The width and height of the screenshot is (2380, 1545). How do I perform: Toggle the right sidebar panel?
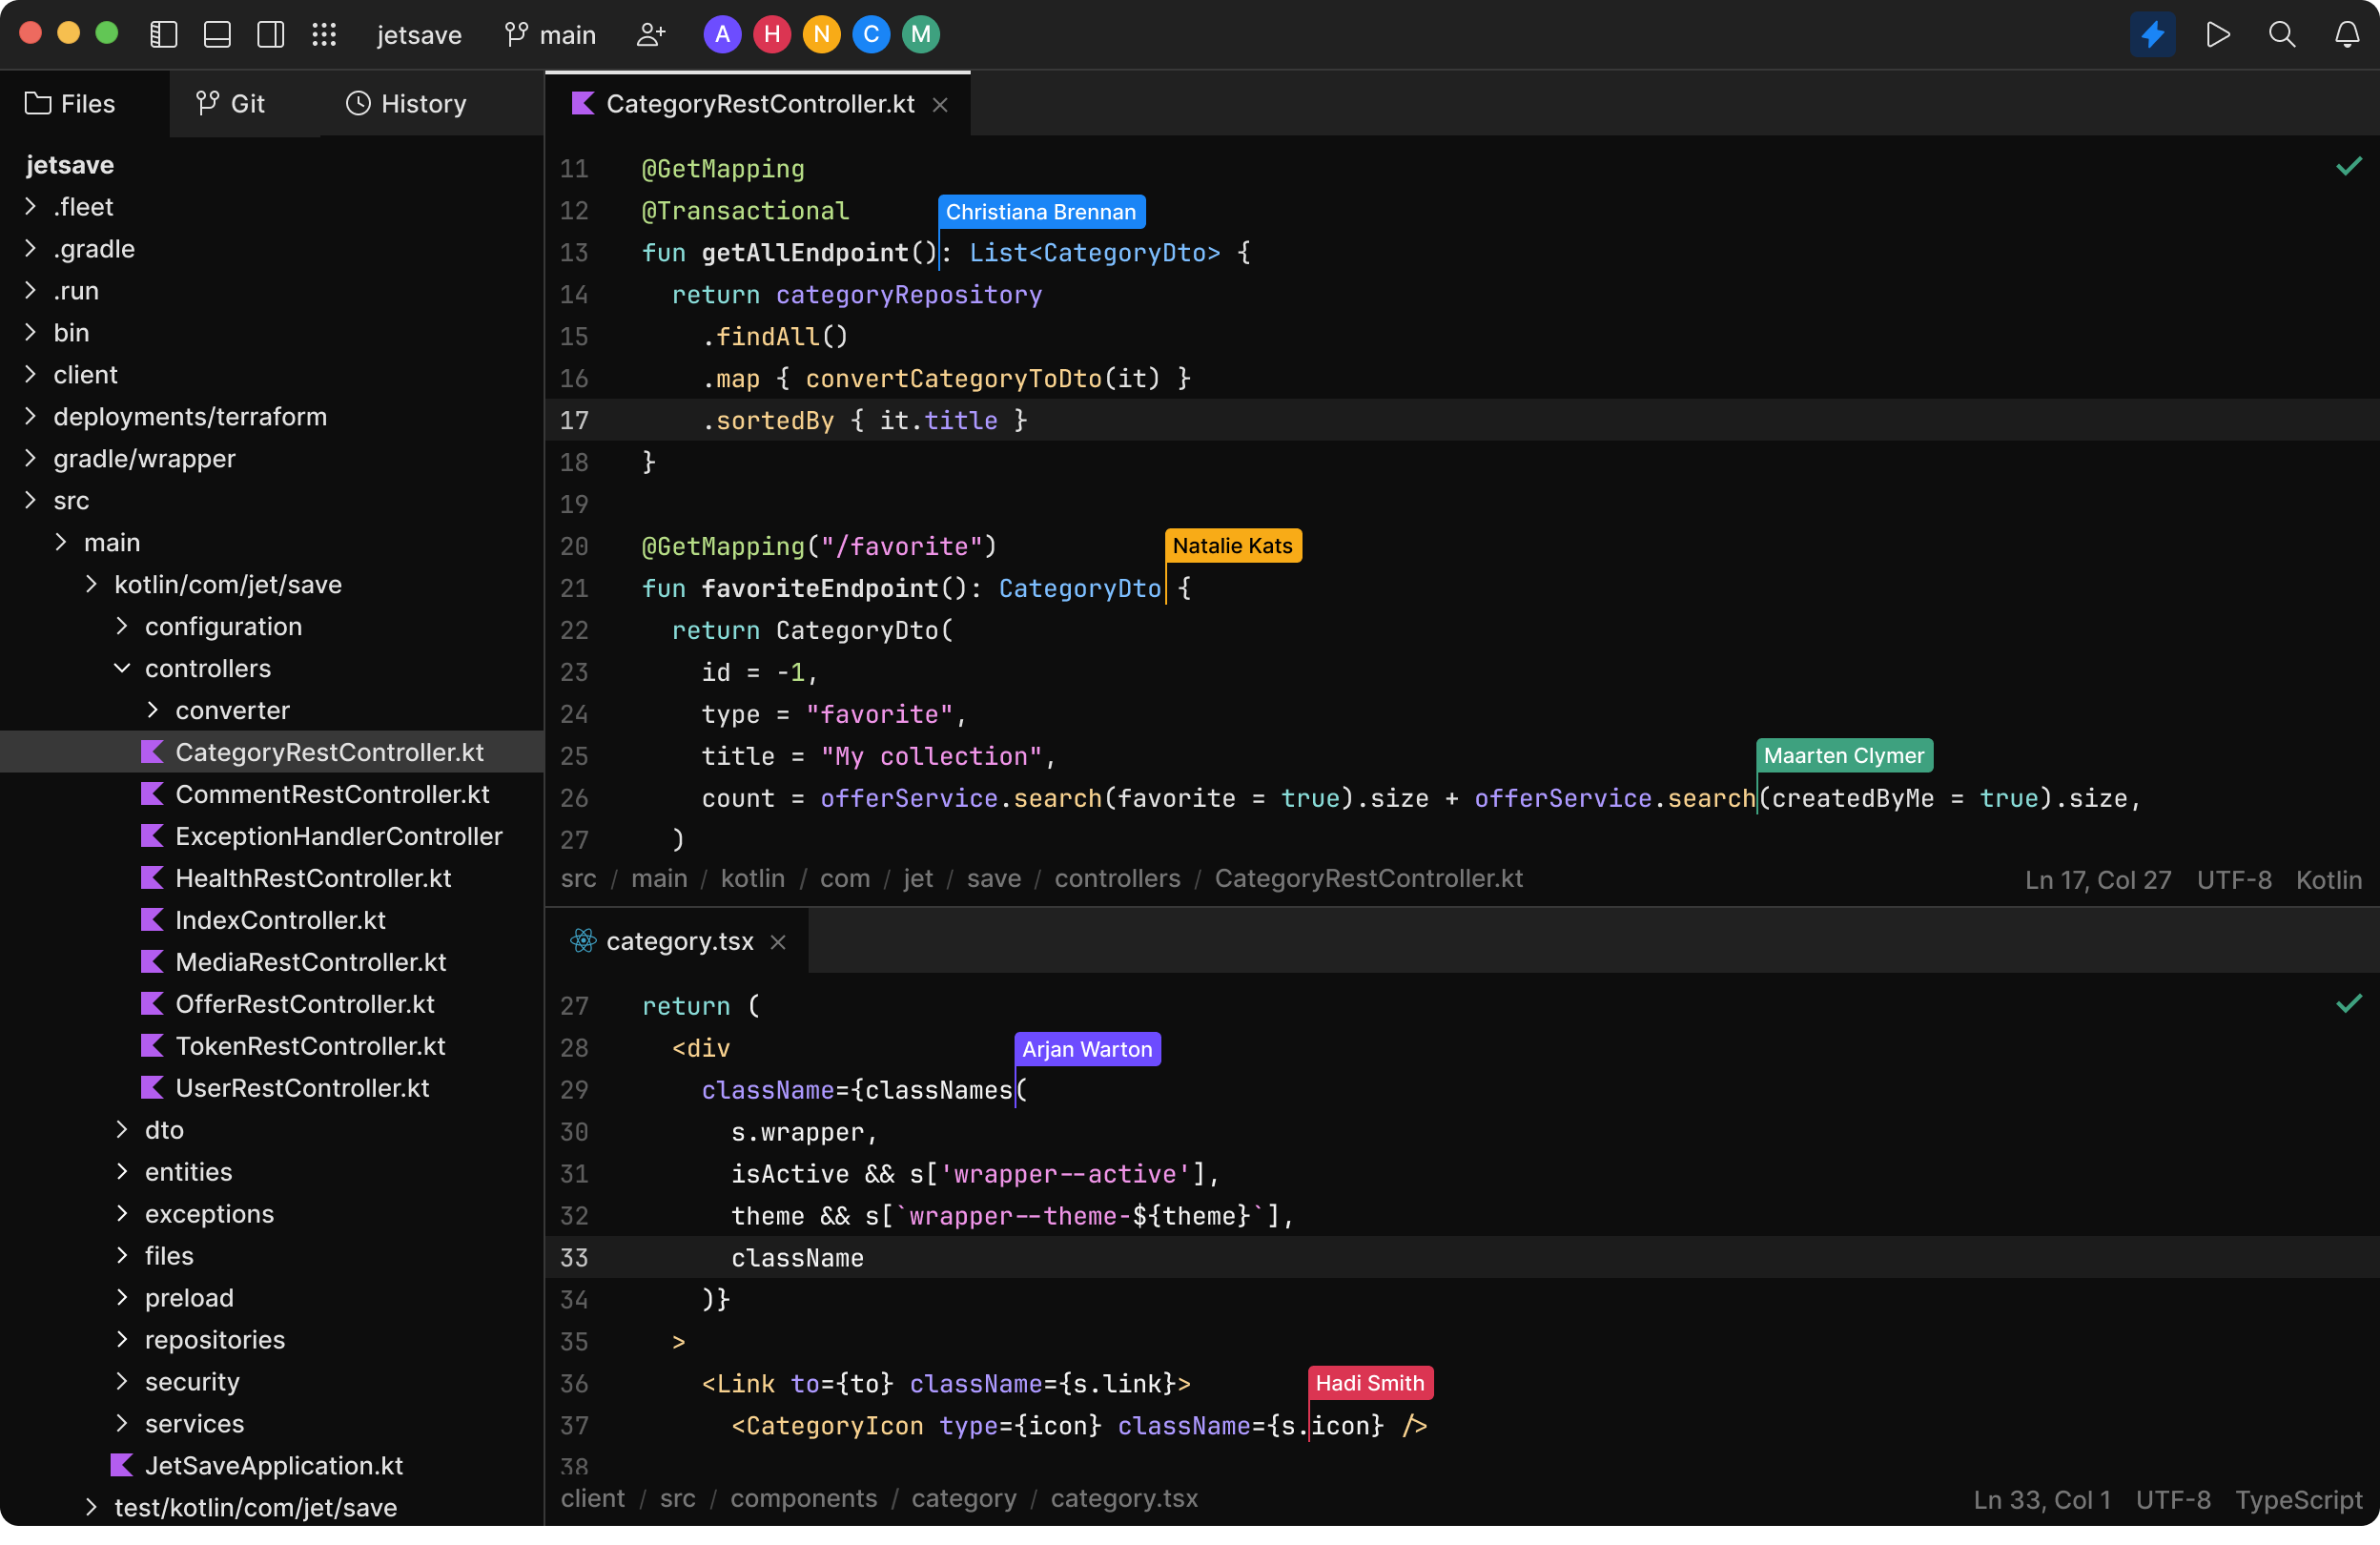click(x=270, y=33)
